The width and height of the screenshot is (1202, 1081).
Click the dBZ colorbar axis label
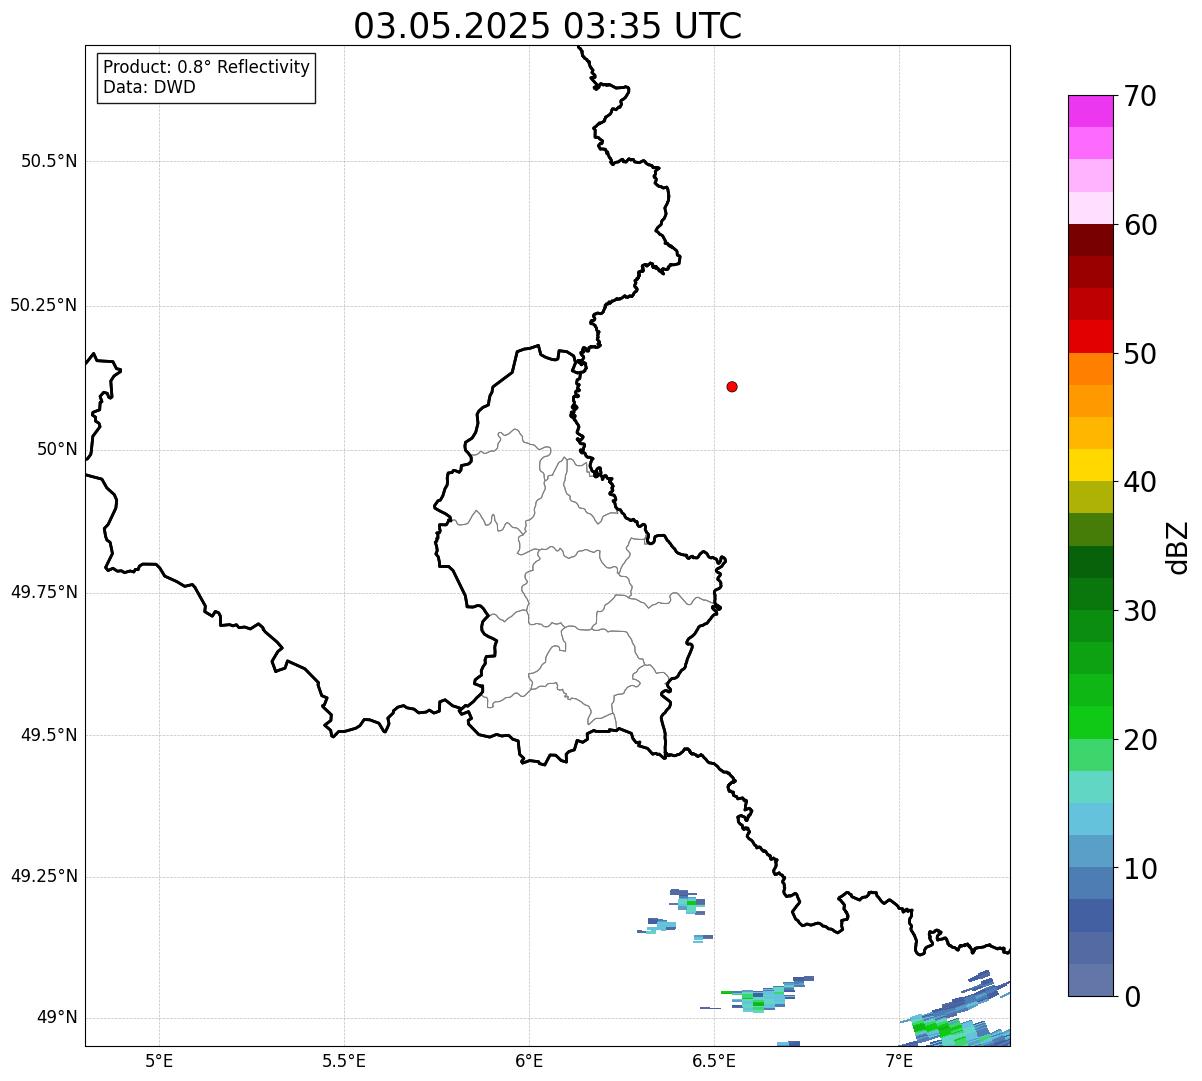[1178, 547]
